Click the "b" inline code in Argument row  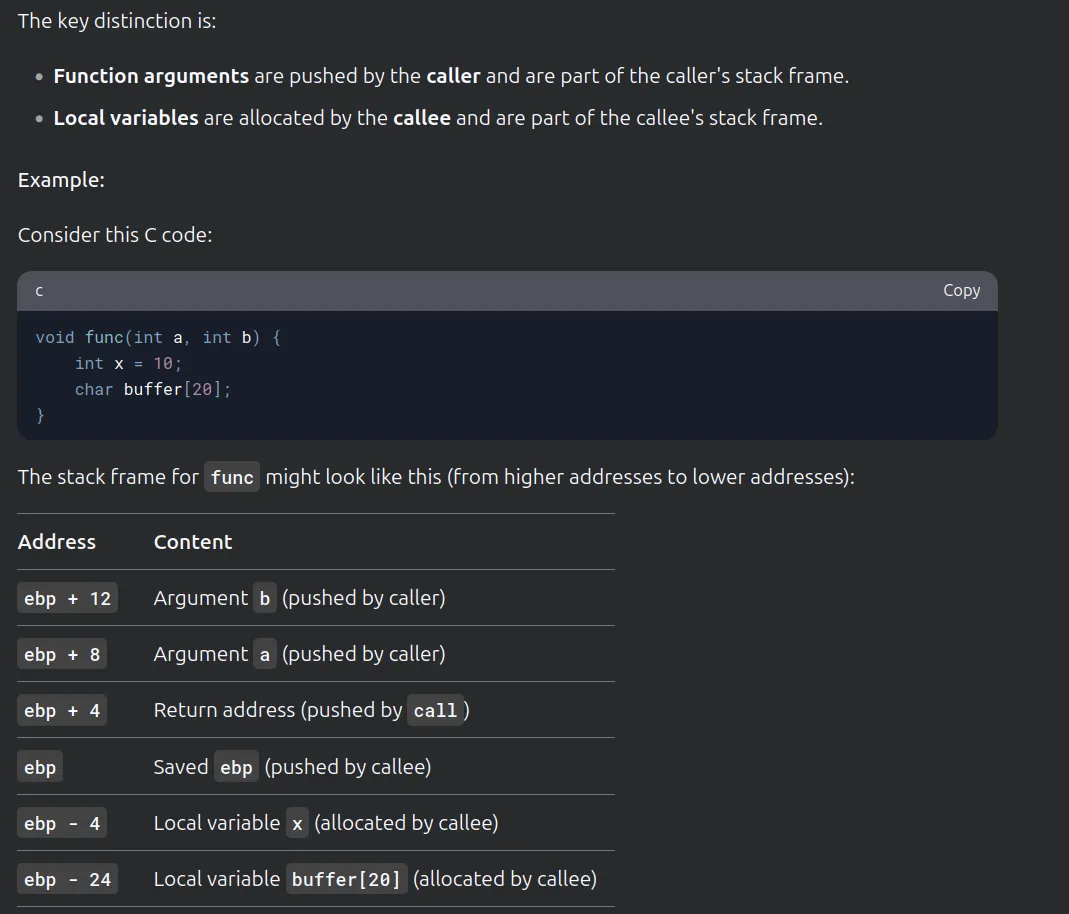265,598
